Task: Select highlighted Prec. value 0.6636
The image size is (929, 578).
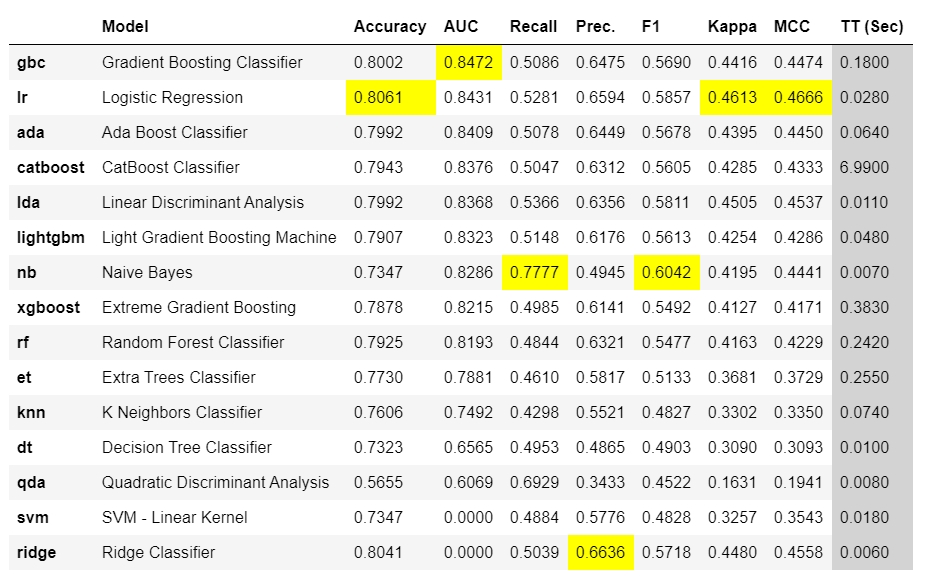Action: pyautogui.click(x=600, y=552)
